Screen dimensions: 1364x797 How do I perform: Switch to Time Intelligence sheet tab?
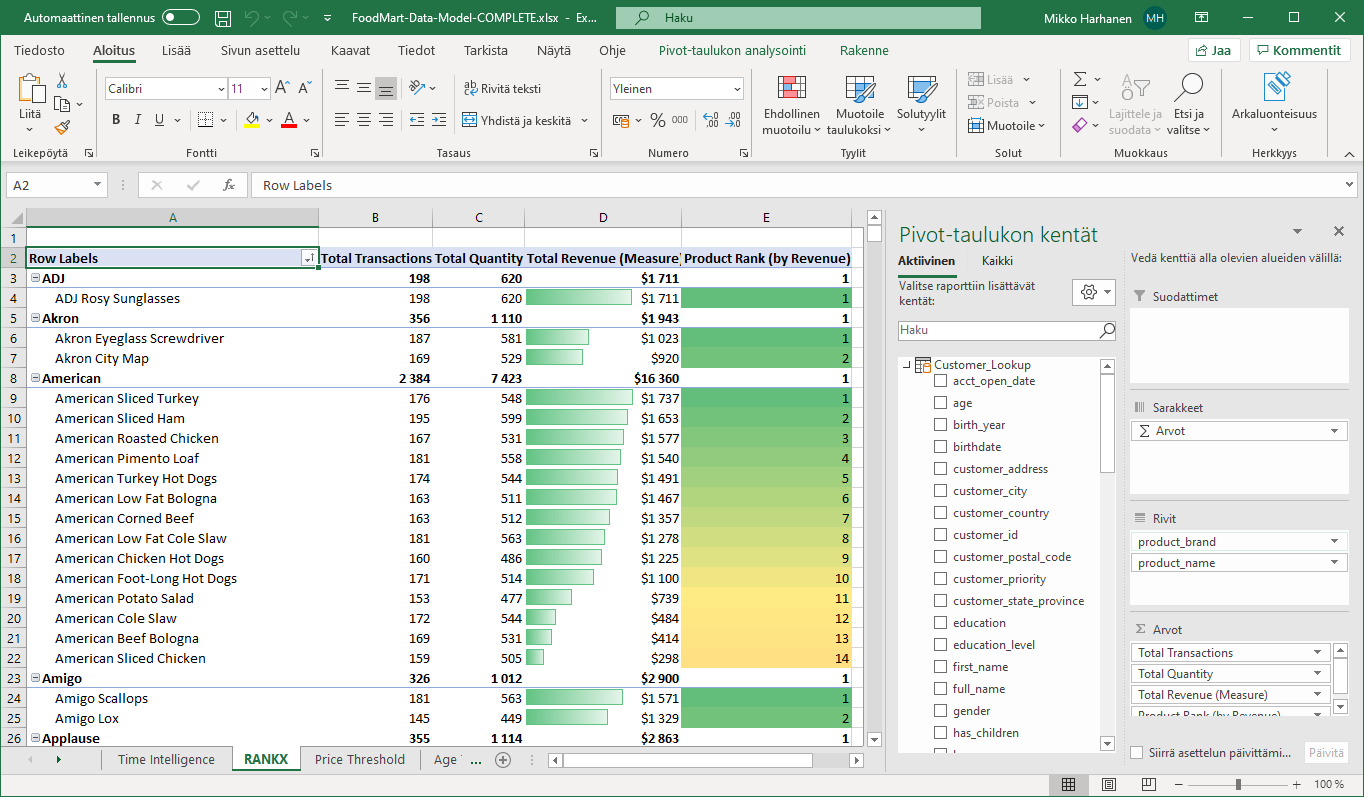(x=166, y=759)
